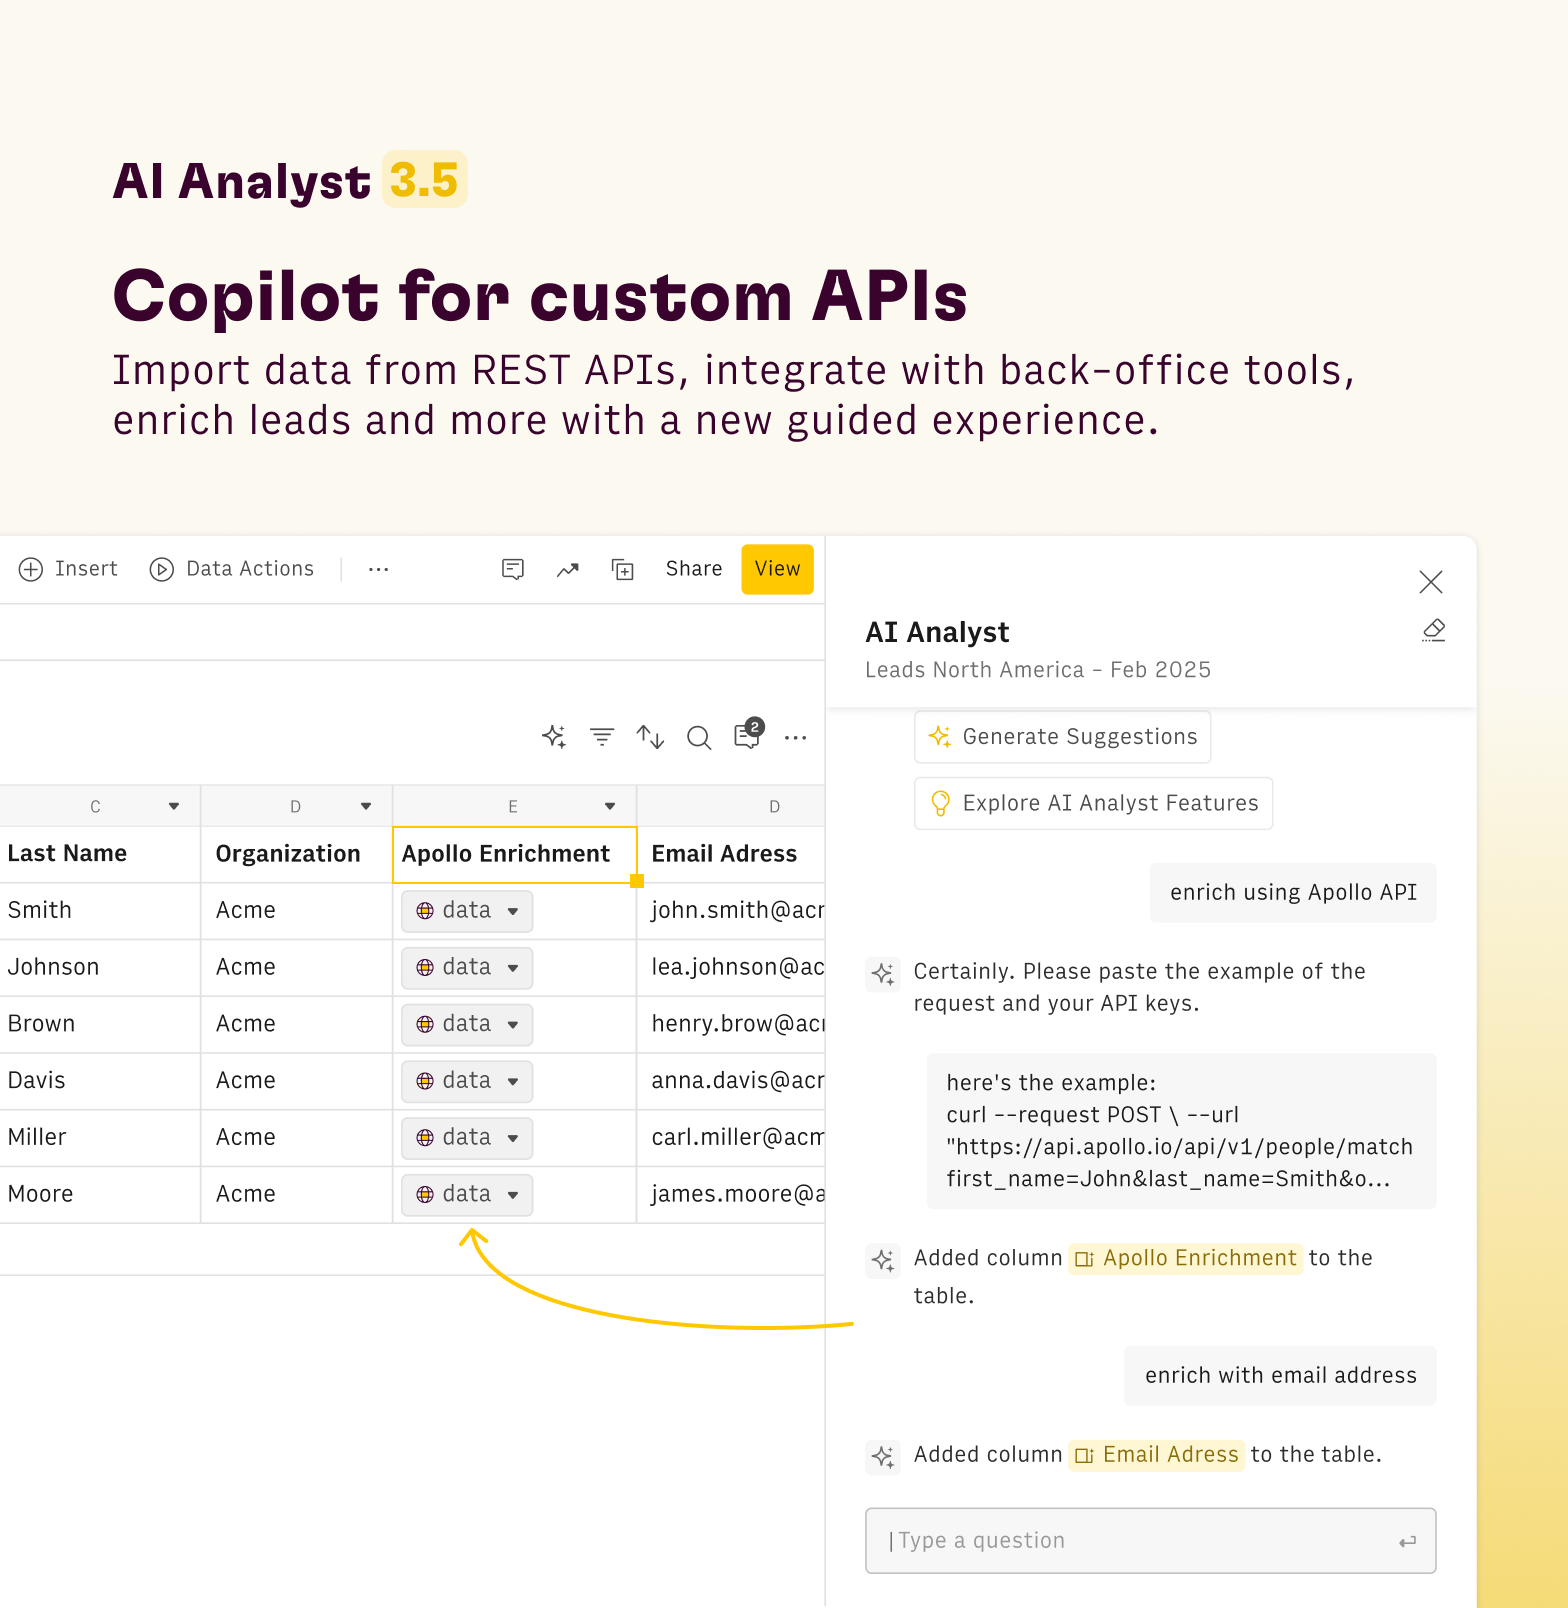Click the chart trend icon
Viewport: 1568px width, 1608px height.
(568, 570)
